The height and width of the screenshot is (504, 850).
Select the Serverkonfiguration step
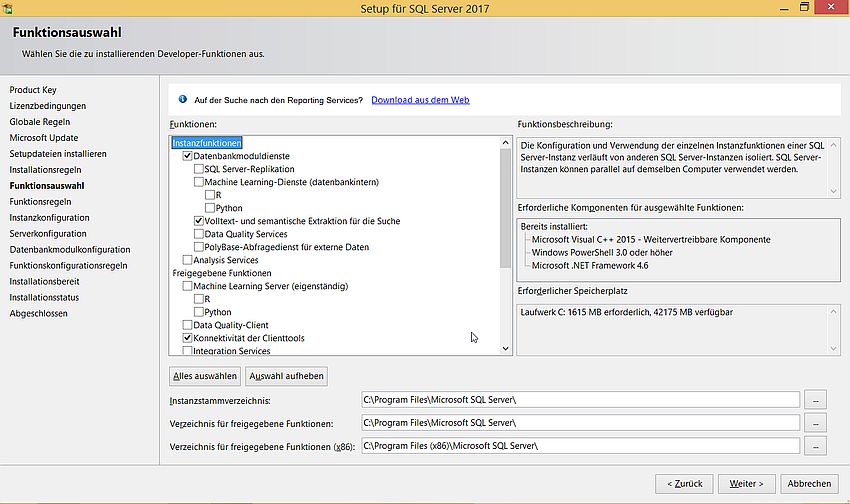(48, 234)
